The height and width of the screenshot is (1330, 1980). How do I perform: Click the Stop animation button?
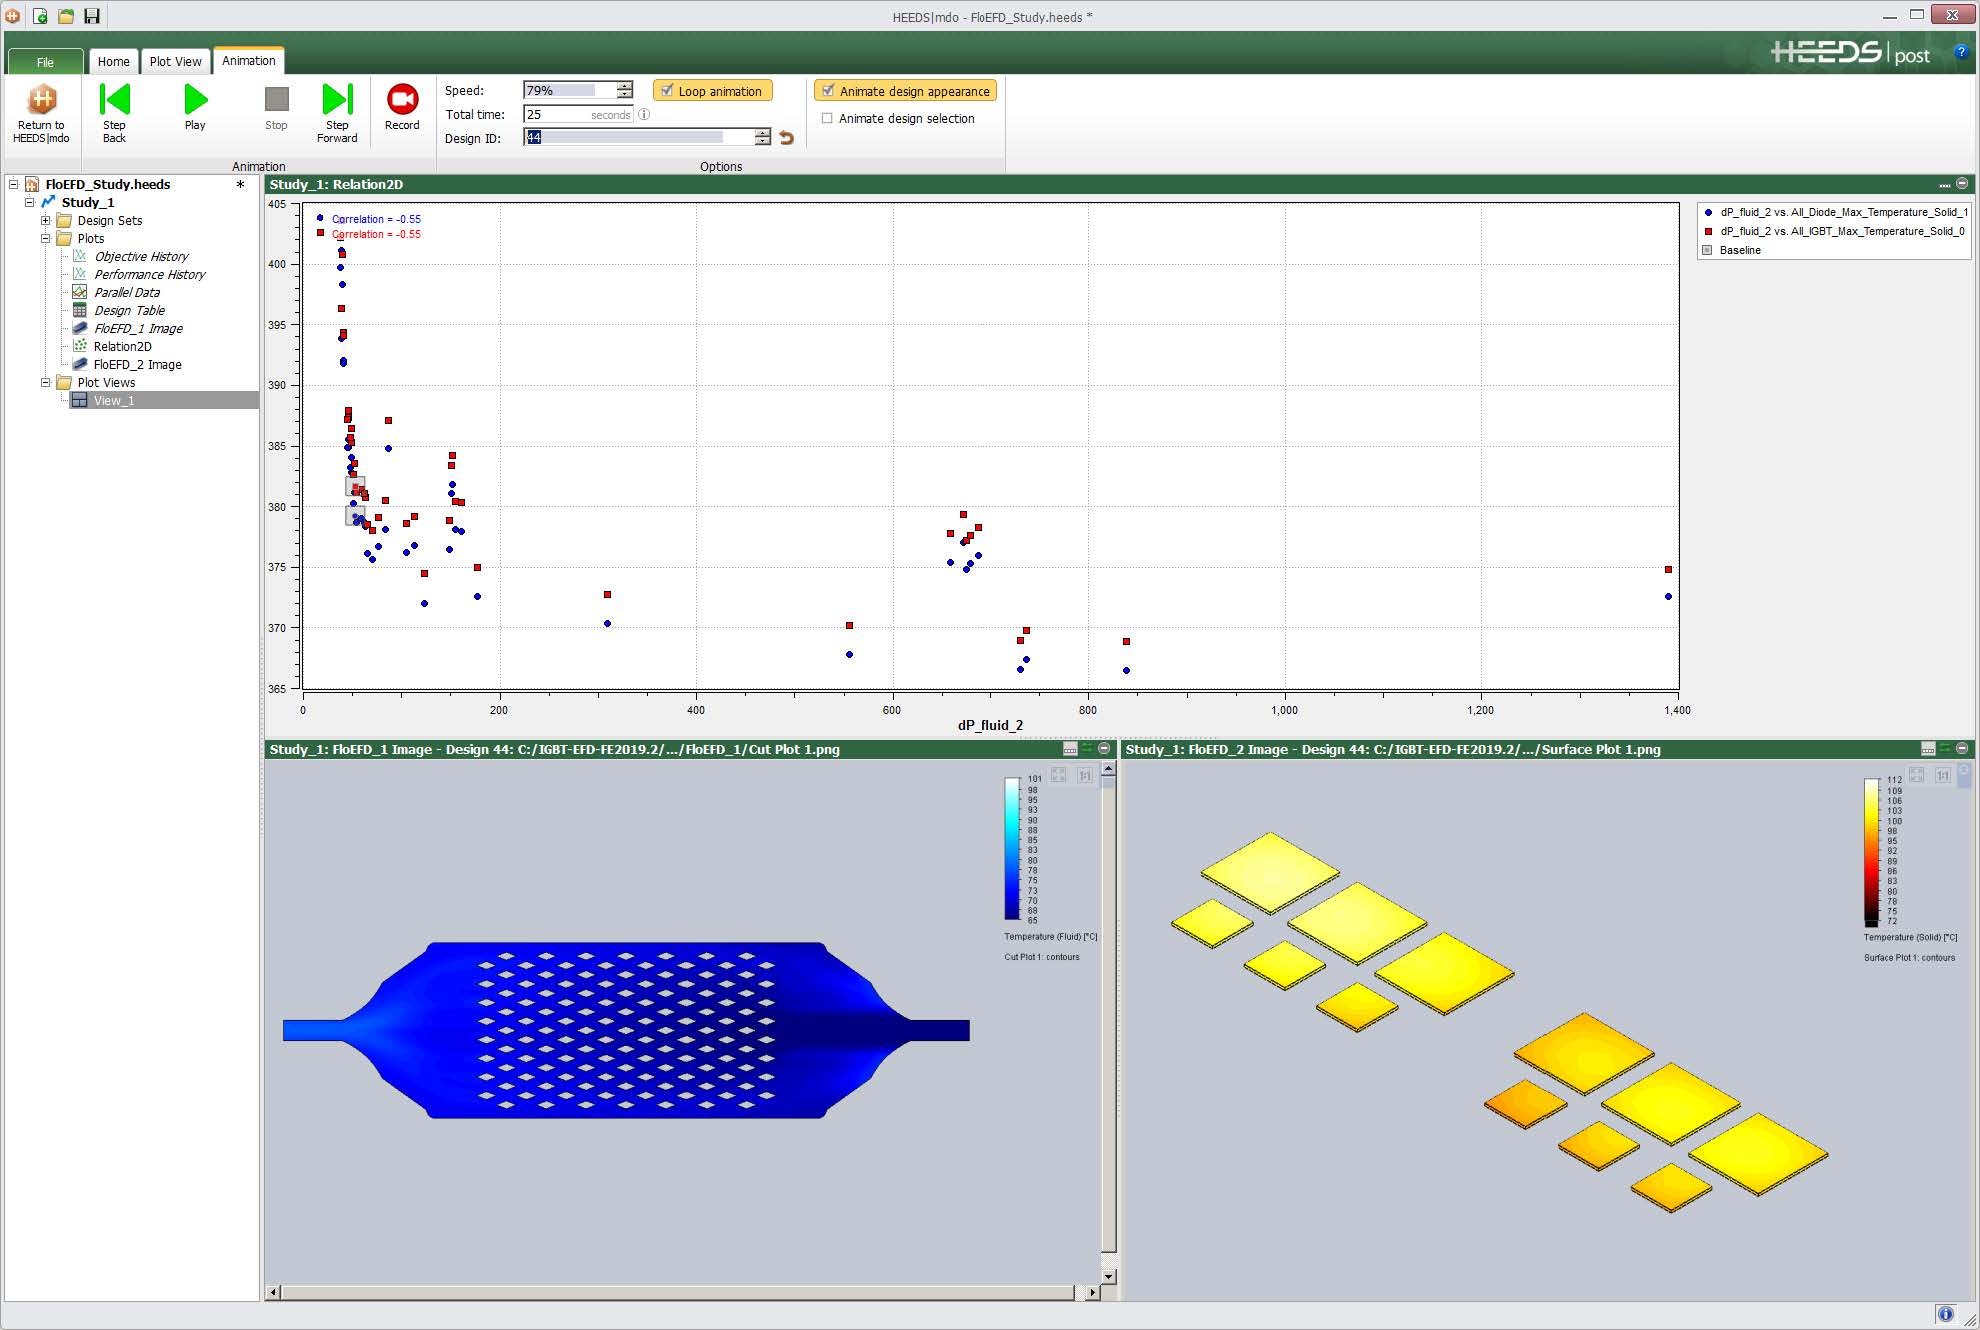(276, 100)
